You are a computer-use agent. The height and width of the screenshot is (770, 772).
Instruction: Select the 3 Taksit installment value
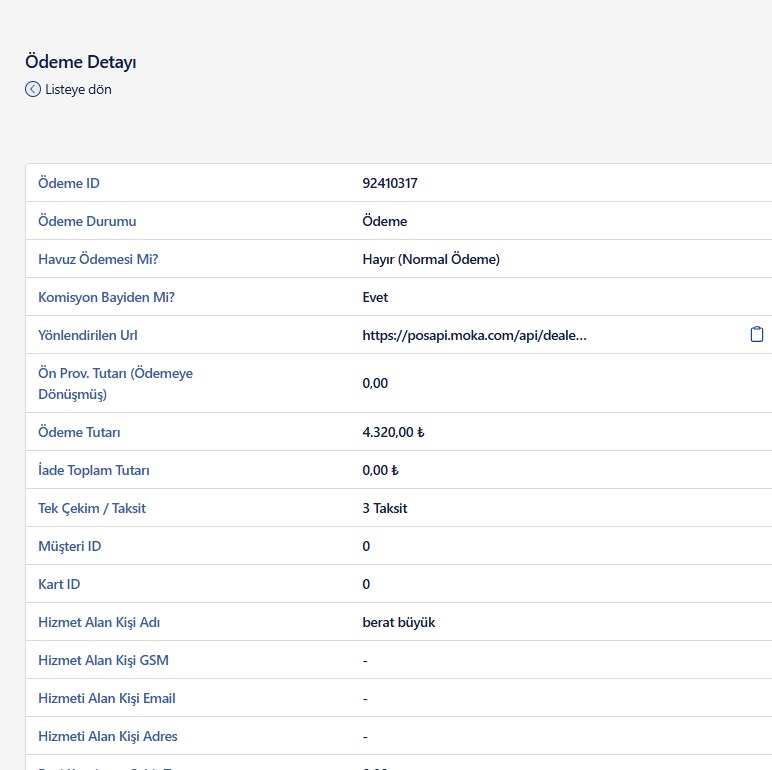click(384, 508)
